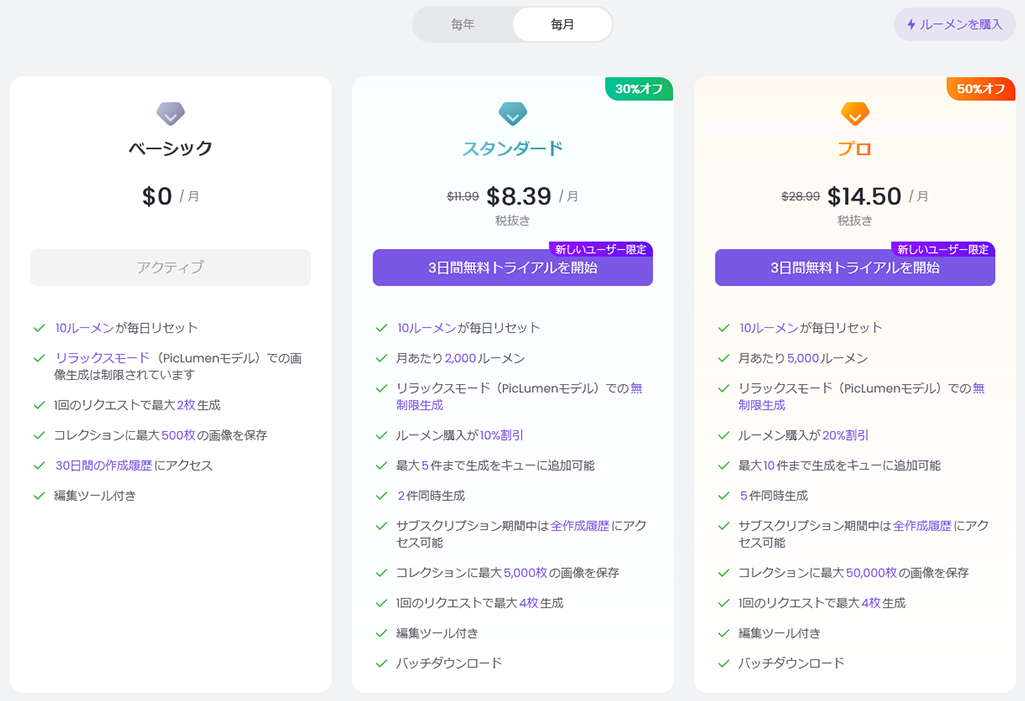Click the 30日間の作成履歴 link in Basic
The height and width of the screenshot is (701, 1025).
(103, 466)
